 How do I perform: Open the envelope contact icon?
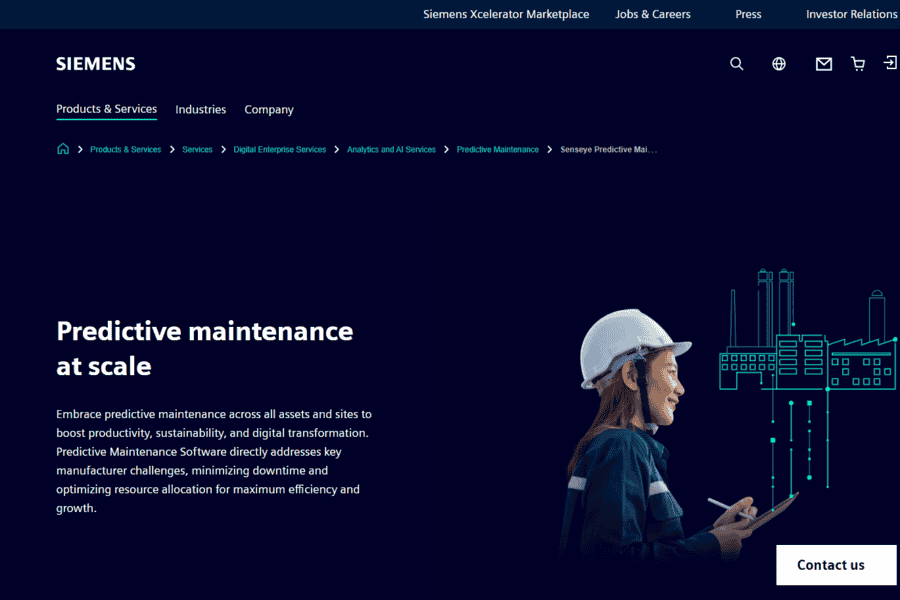(x=824, y=64)
